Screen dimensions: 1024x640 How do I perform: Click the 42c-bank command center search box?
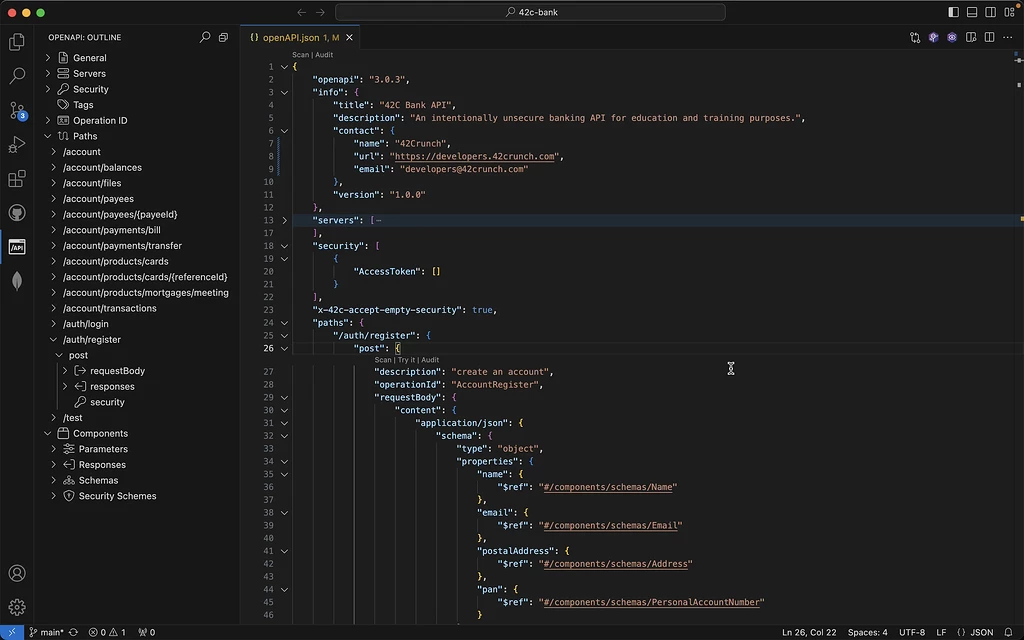(530, 12)
